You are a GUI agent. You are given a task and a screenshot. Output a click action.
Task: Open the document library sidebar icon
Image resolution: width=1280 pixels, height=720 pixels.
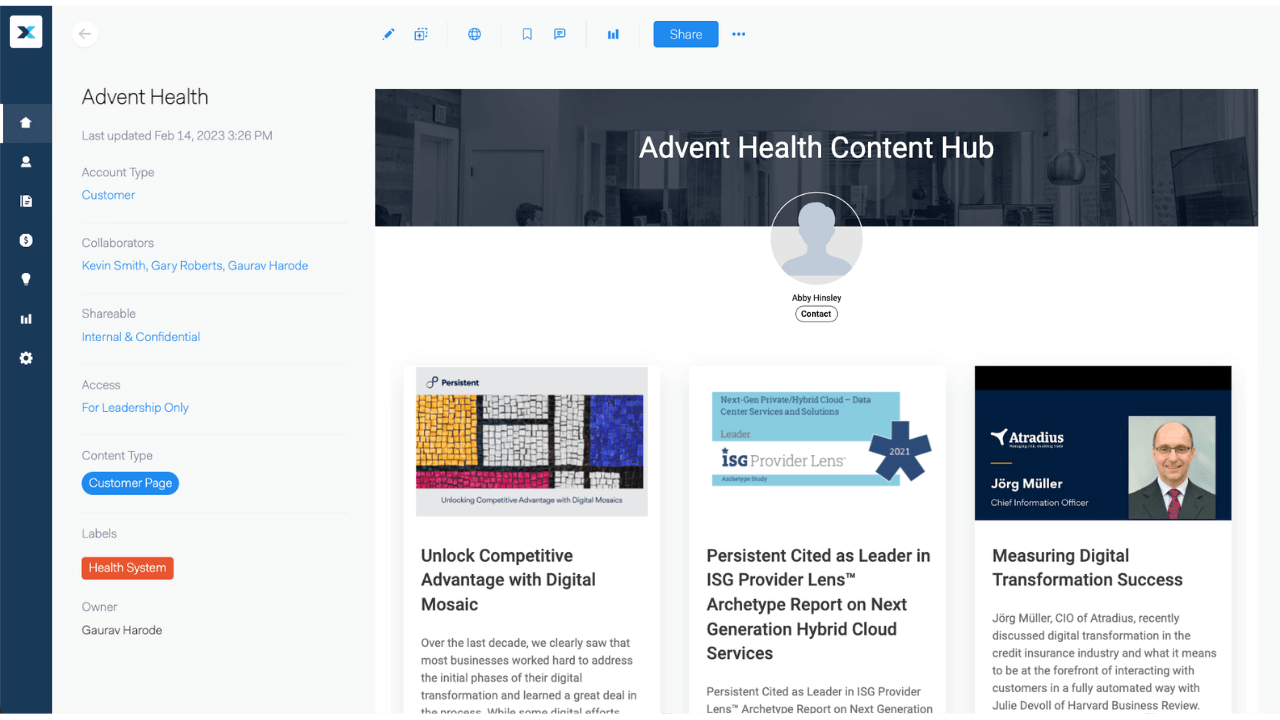26,201
